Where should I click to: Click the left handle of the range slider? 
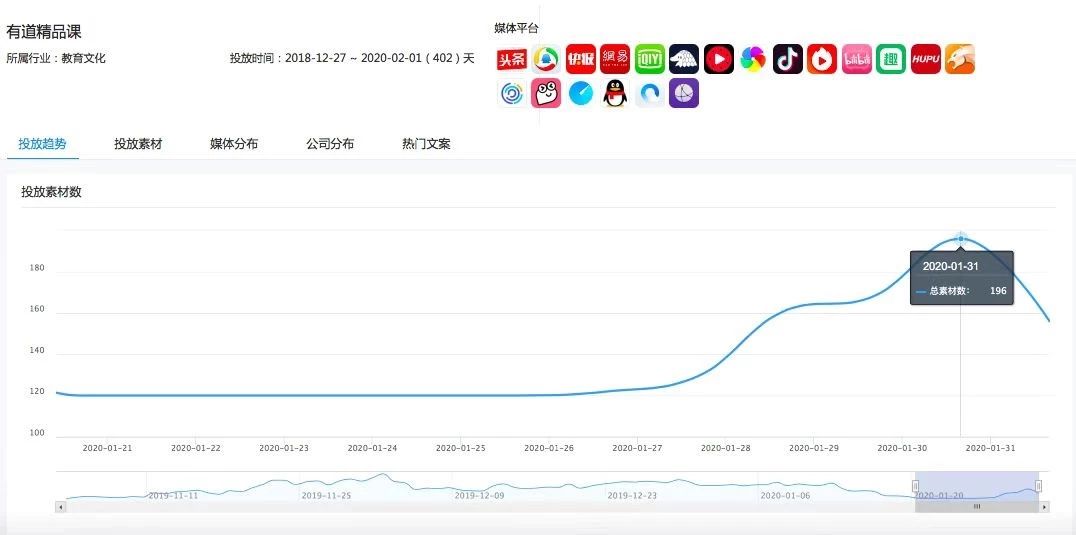point(915,486)
